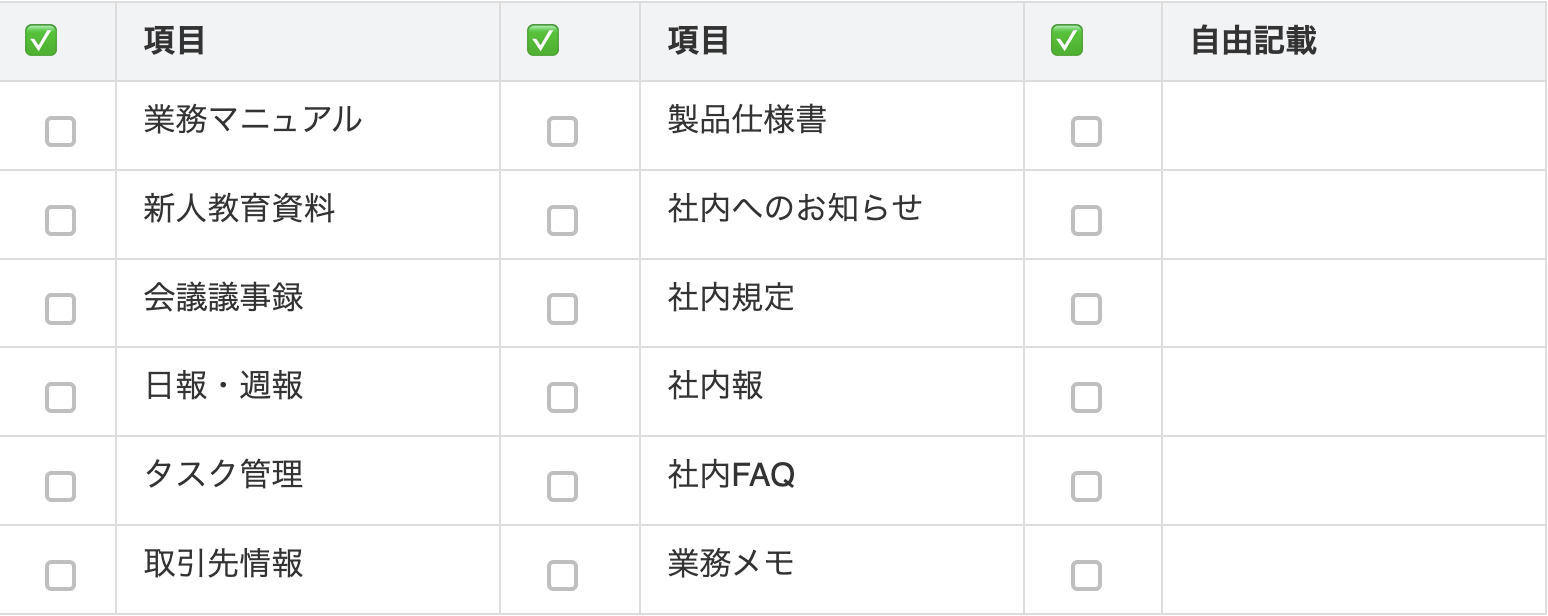Toggle the タスク管理 checkbox
Screen dimensions: 1548x616
(60, 486)
